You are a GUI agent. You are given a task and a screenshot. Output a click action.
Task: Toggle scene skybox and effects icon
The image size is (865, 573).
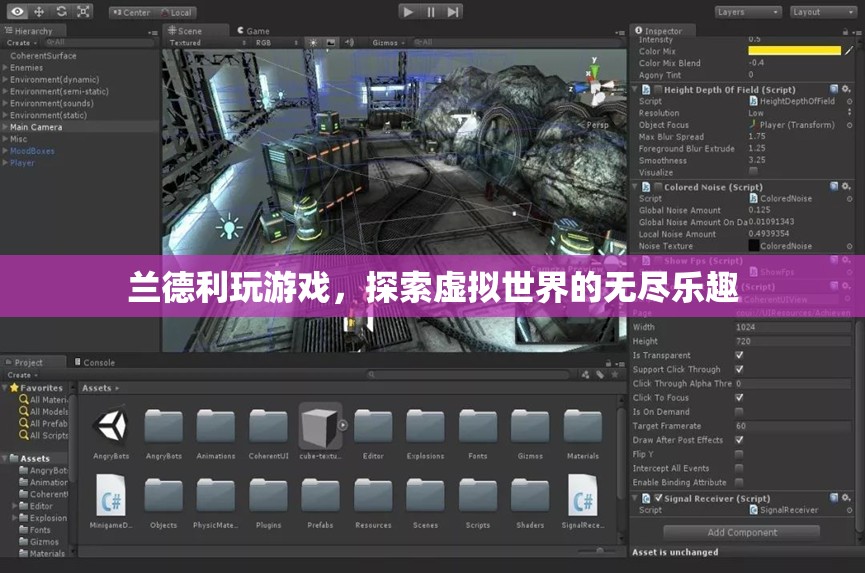coord(330,42)
